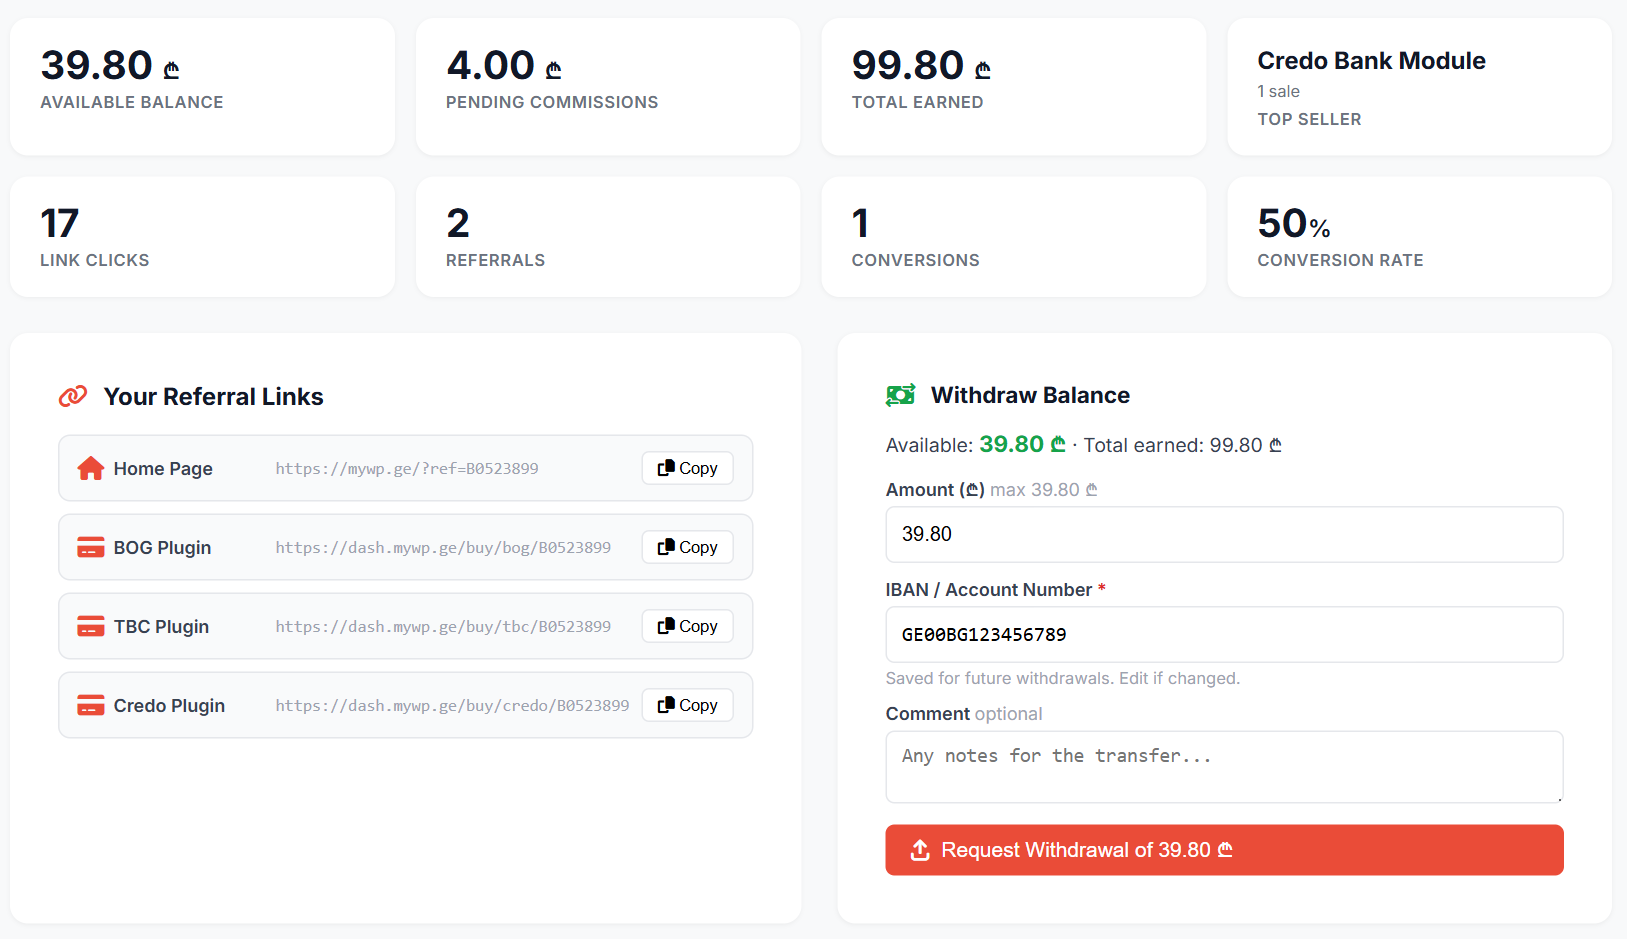Click the IBAN / Account Number field
1627x939 pixels.
[x=1223, y=634]
